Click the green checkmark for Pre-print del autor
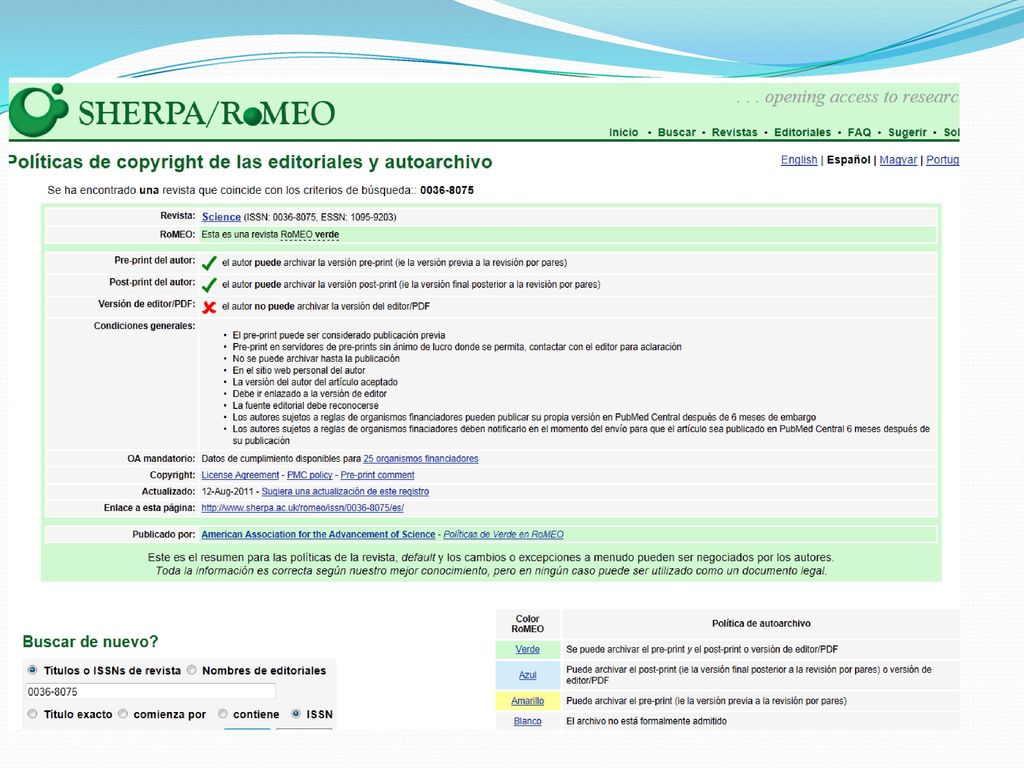The height and width of the screenshot is (768, 1024). [209, 263]
